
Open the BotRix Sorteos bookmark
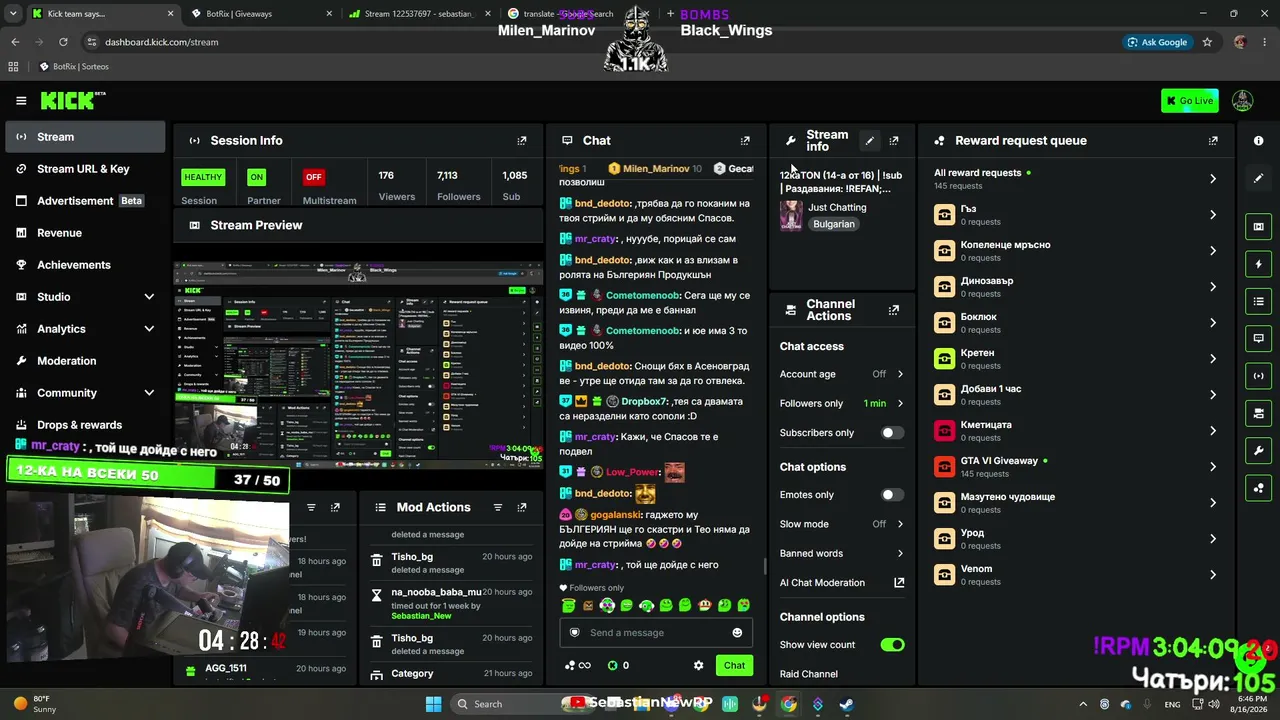click(74, 67)
